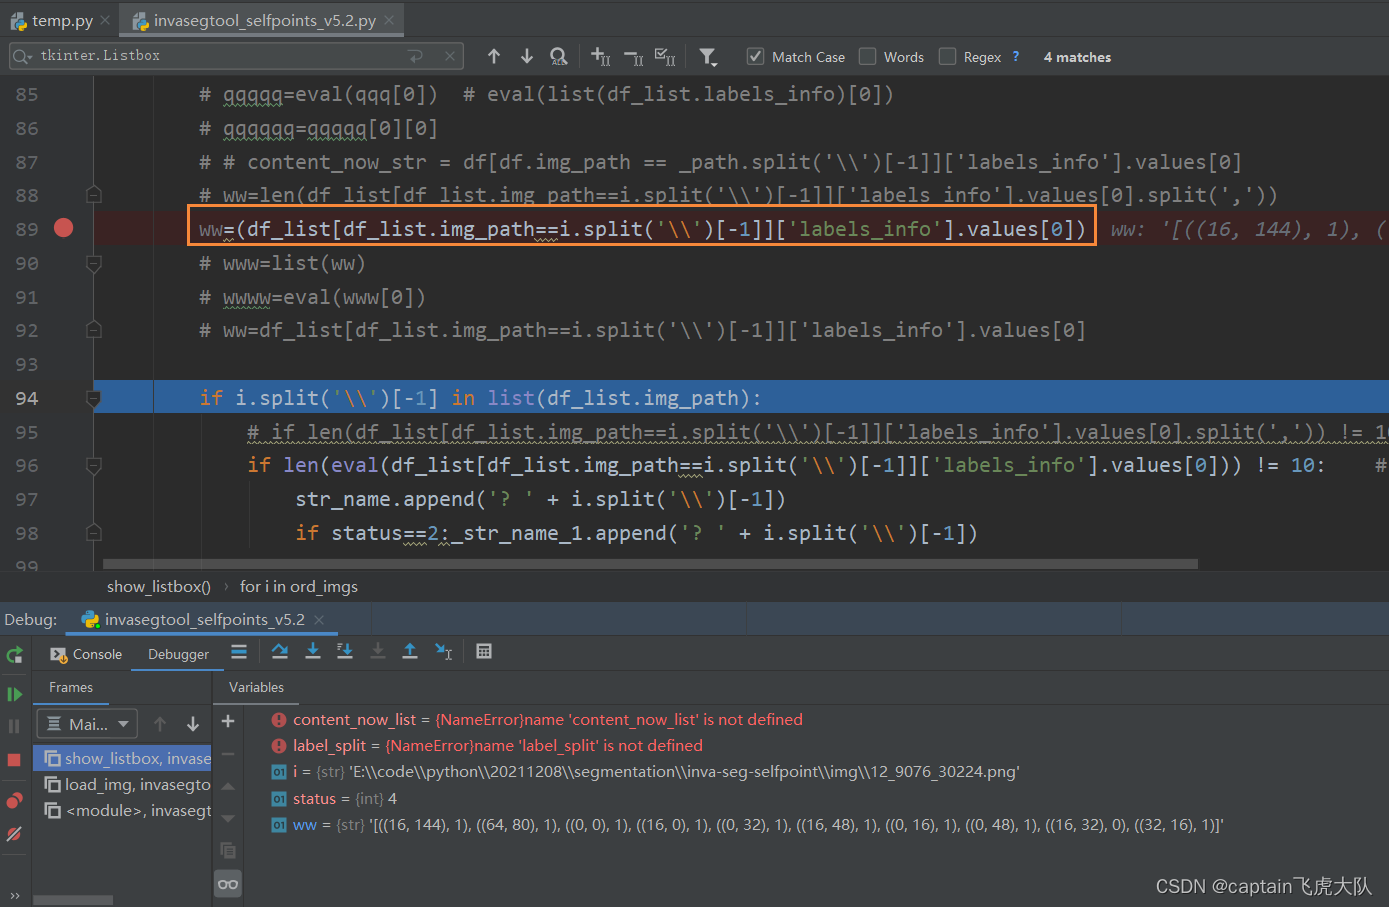Run to cursor position
Screen dimensions: 1389x907
pos(444,652)
